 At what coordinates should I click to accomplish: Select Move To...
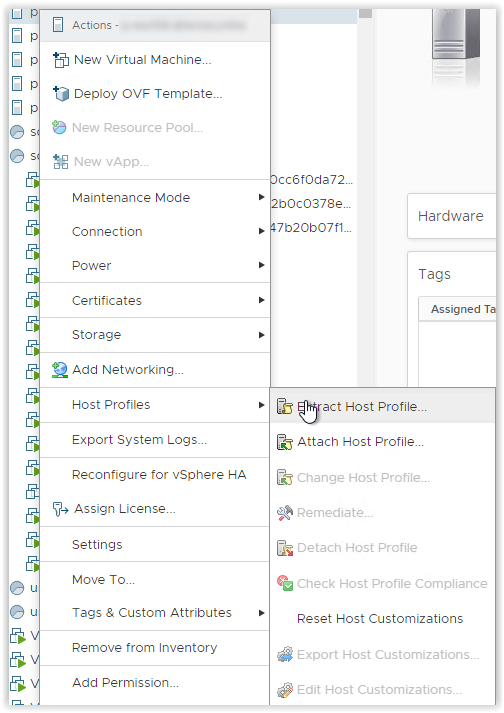155,580
